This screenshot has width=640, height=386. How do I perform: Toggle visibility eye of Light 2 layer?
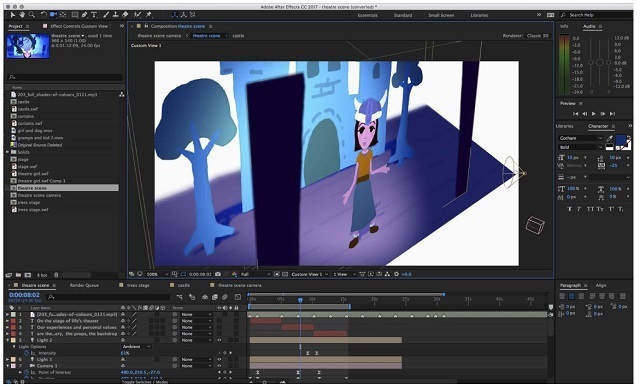[219, 340]
